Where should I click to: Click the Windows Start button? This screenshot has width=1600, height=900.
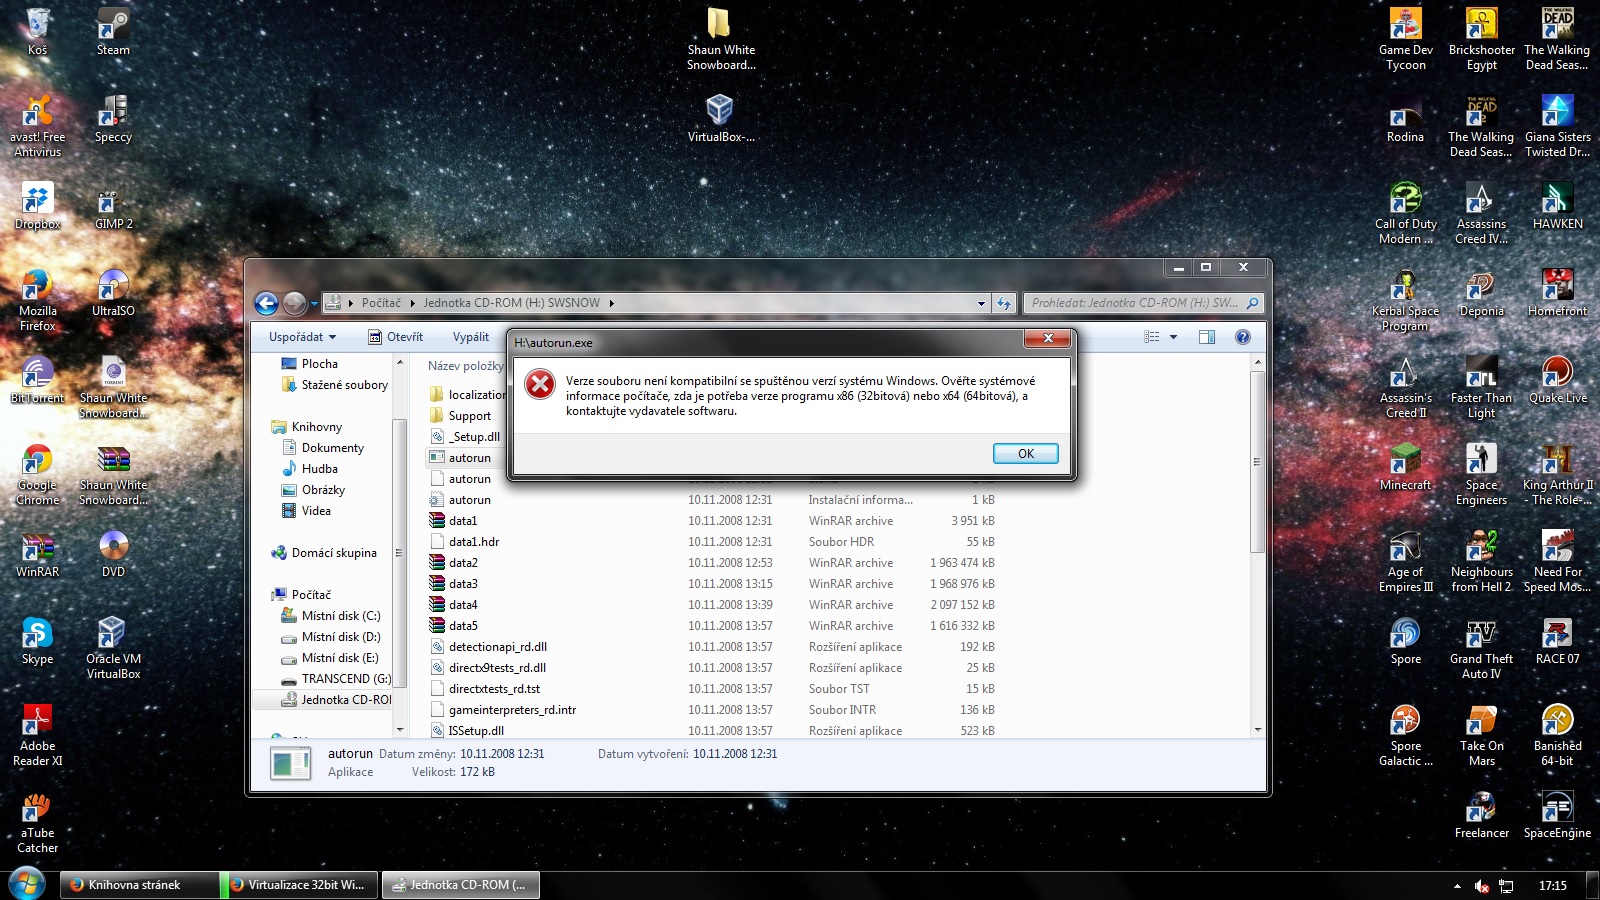26,885
